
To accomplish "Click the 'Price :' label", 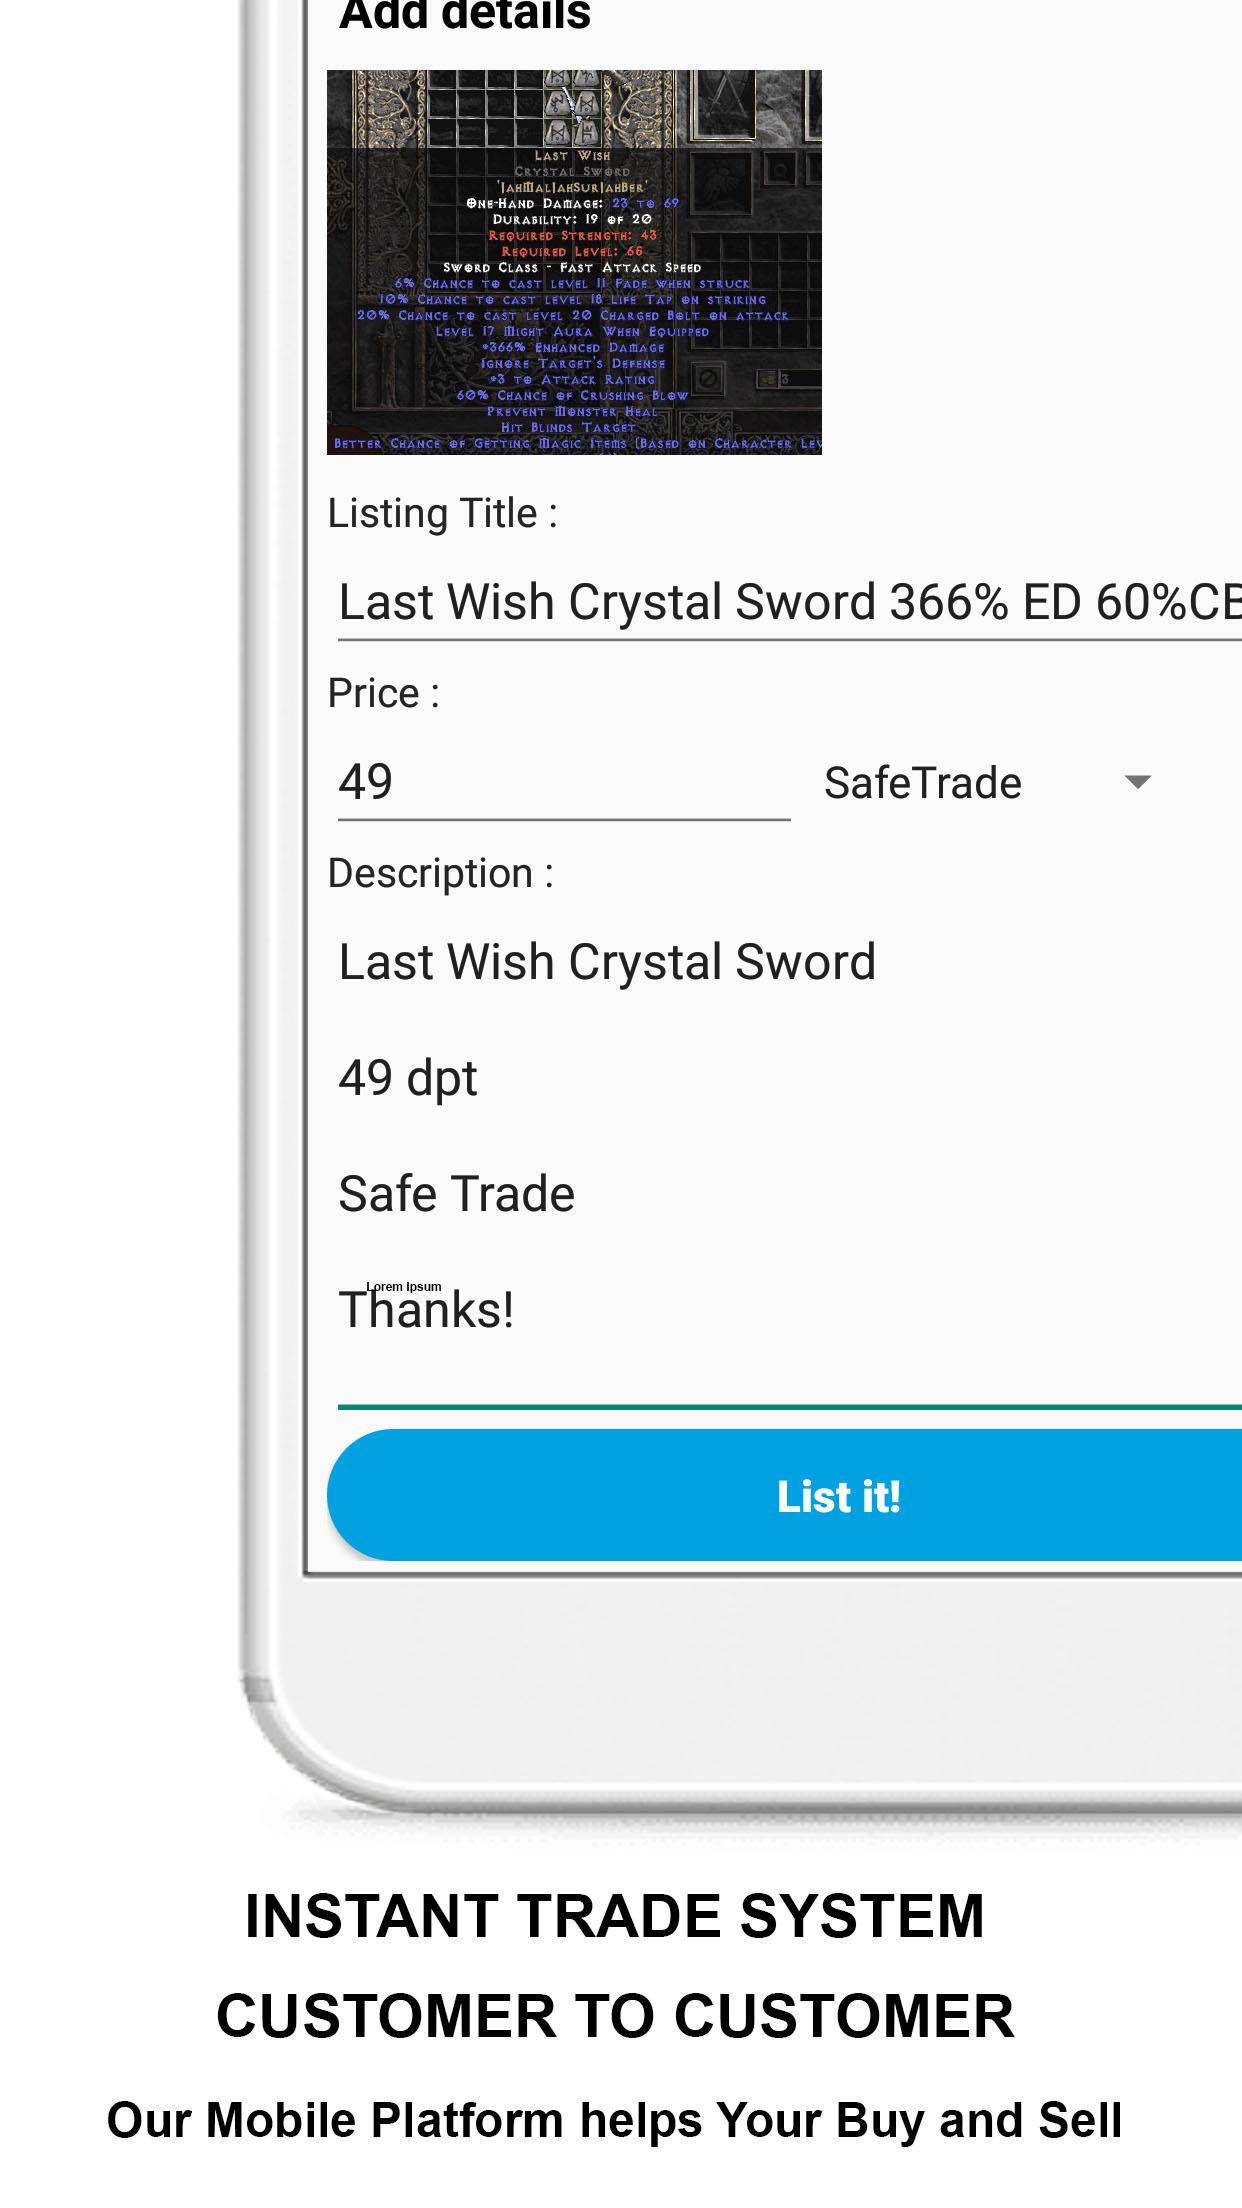I will point(384,693).
